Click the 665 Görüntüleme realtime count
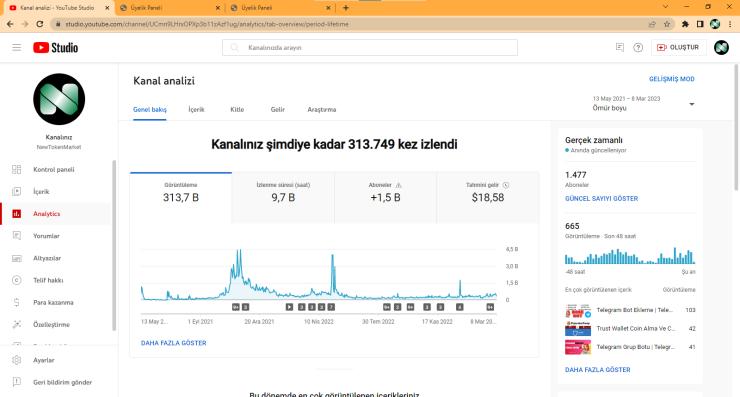Viewport: 740px width, 397px height. click(x=572, y=226)
